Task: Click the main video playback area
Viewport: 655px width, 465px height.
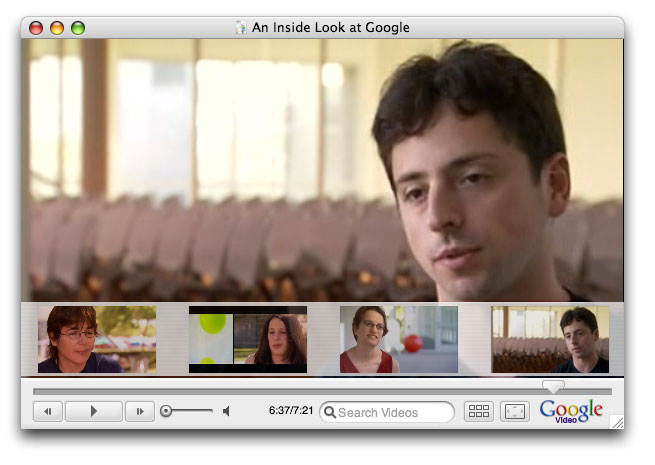Action: click(322, 170)
